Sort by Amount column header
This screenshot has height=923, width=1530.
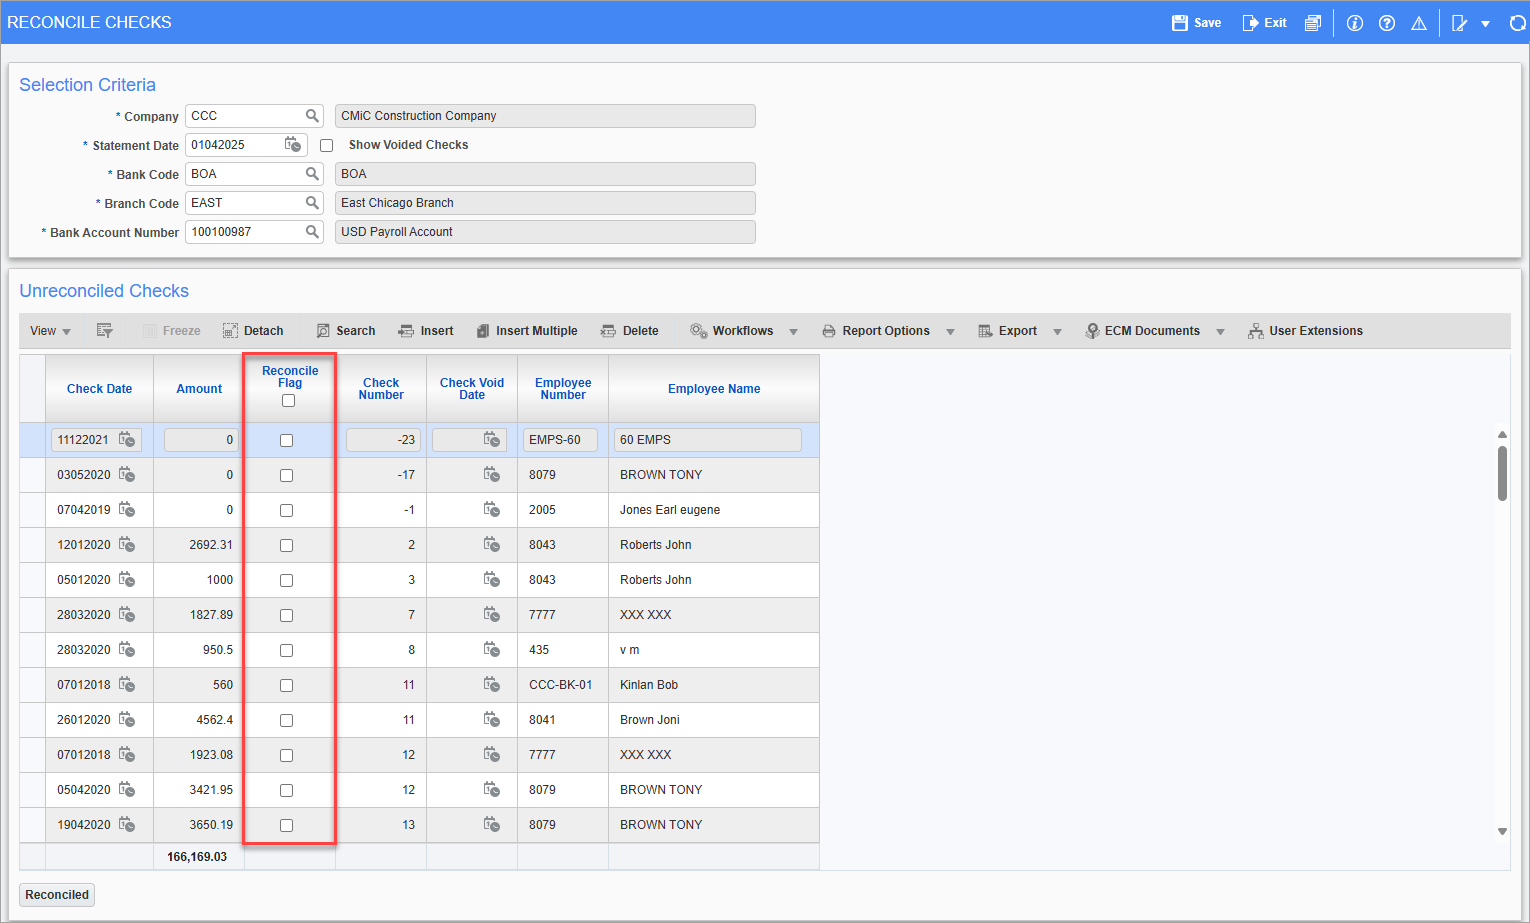(x=199, y=389)
